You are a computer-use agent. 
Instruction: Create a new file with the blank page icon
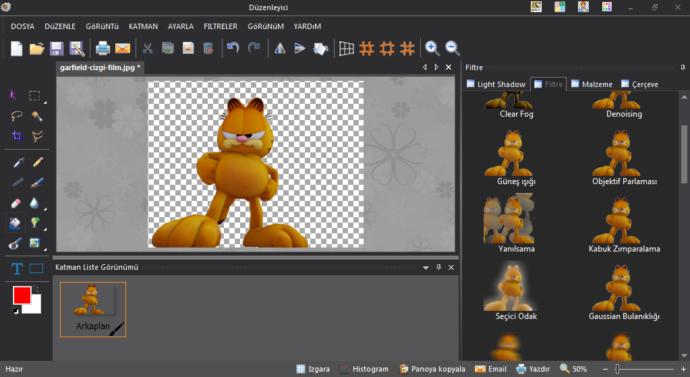coord(16,48)
